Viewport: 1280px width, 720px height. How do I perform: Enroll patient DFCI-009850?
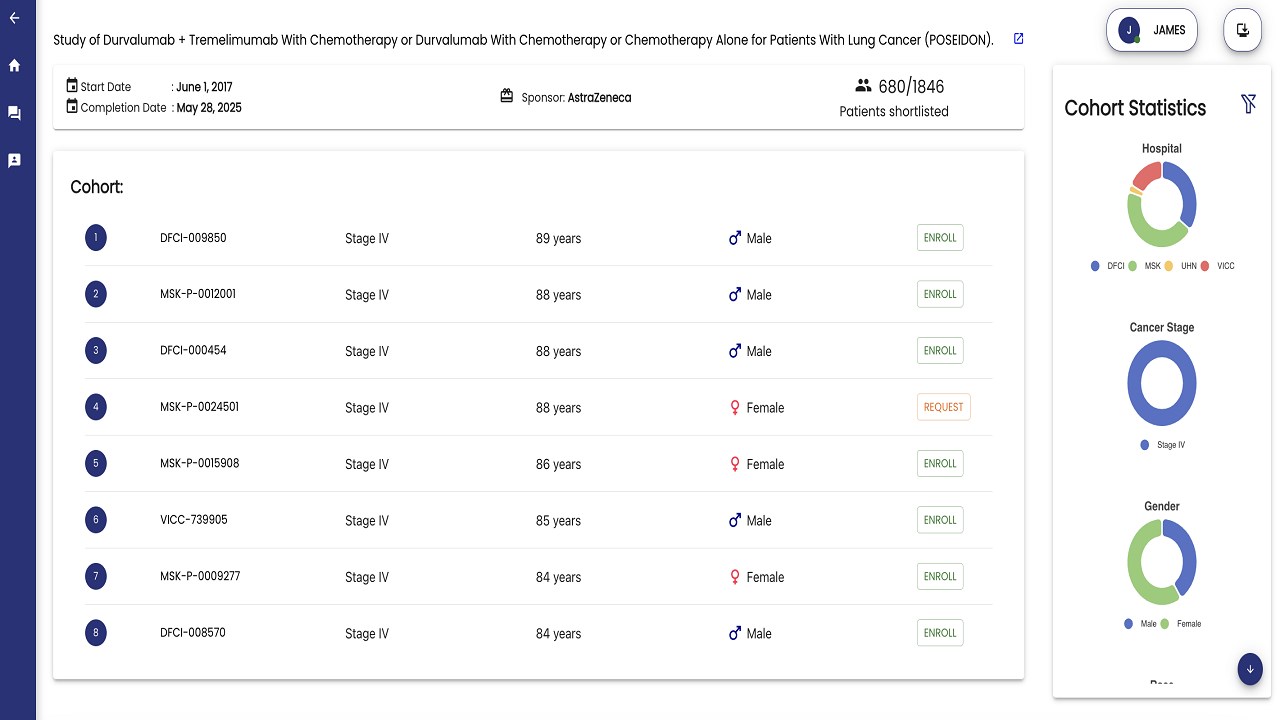point(940,238)
